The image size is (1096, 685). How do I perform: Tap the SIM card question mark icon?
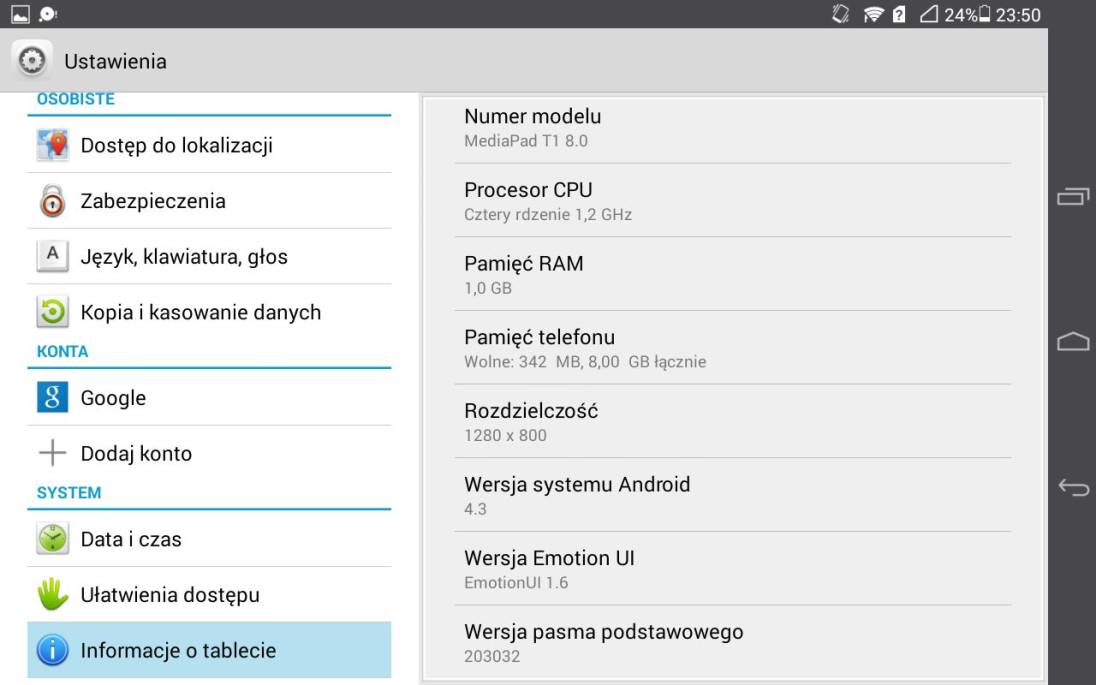tap(899, 14)
